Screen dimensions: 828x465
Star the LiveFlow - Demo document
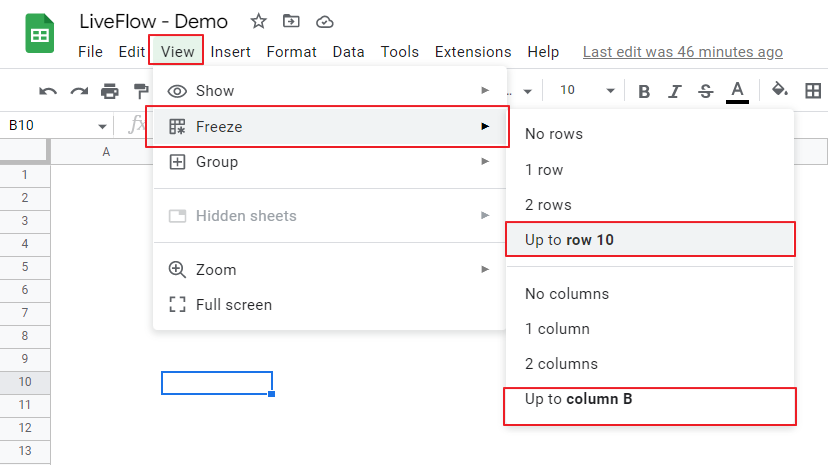pyautogui.click(x=258, y=22)
